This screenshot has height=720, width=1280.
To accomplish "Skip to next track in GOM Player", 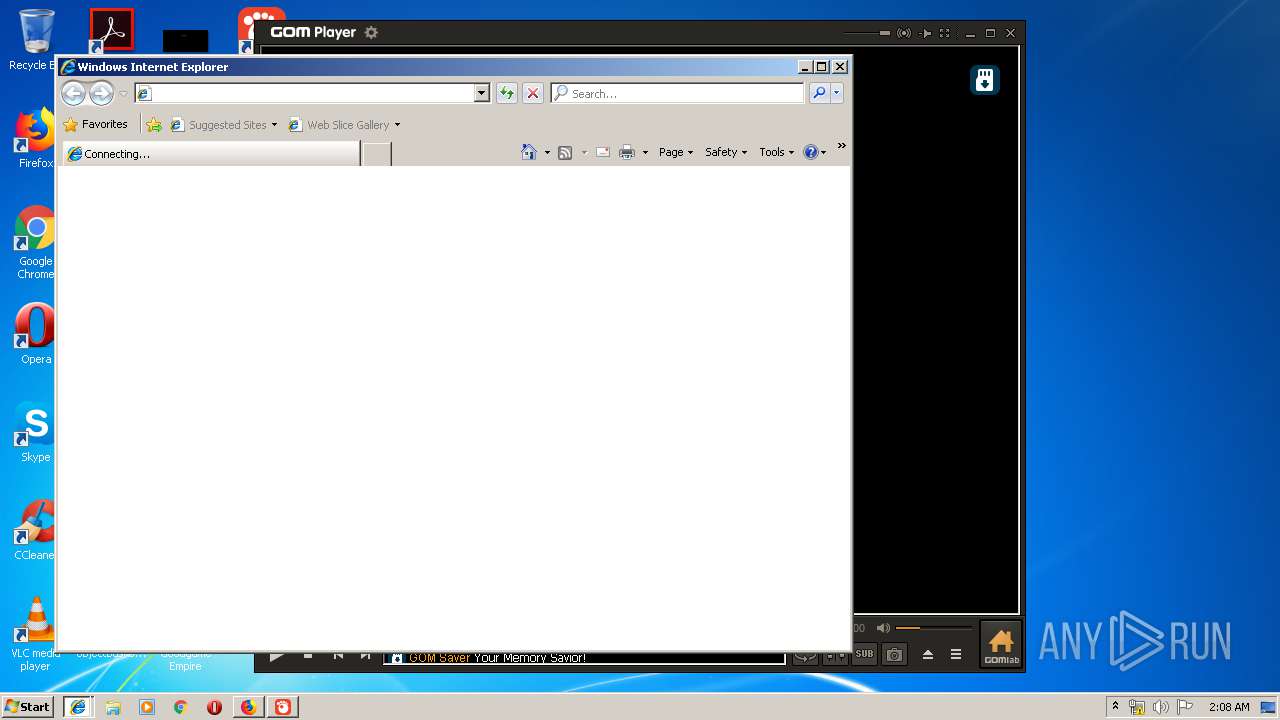I will (x=366, y=657).
